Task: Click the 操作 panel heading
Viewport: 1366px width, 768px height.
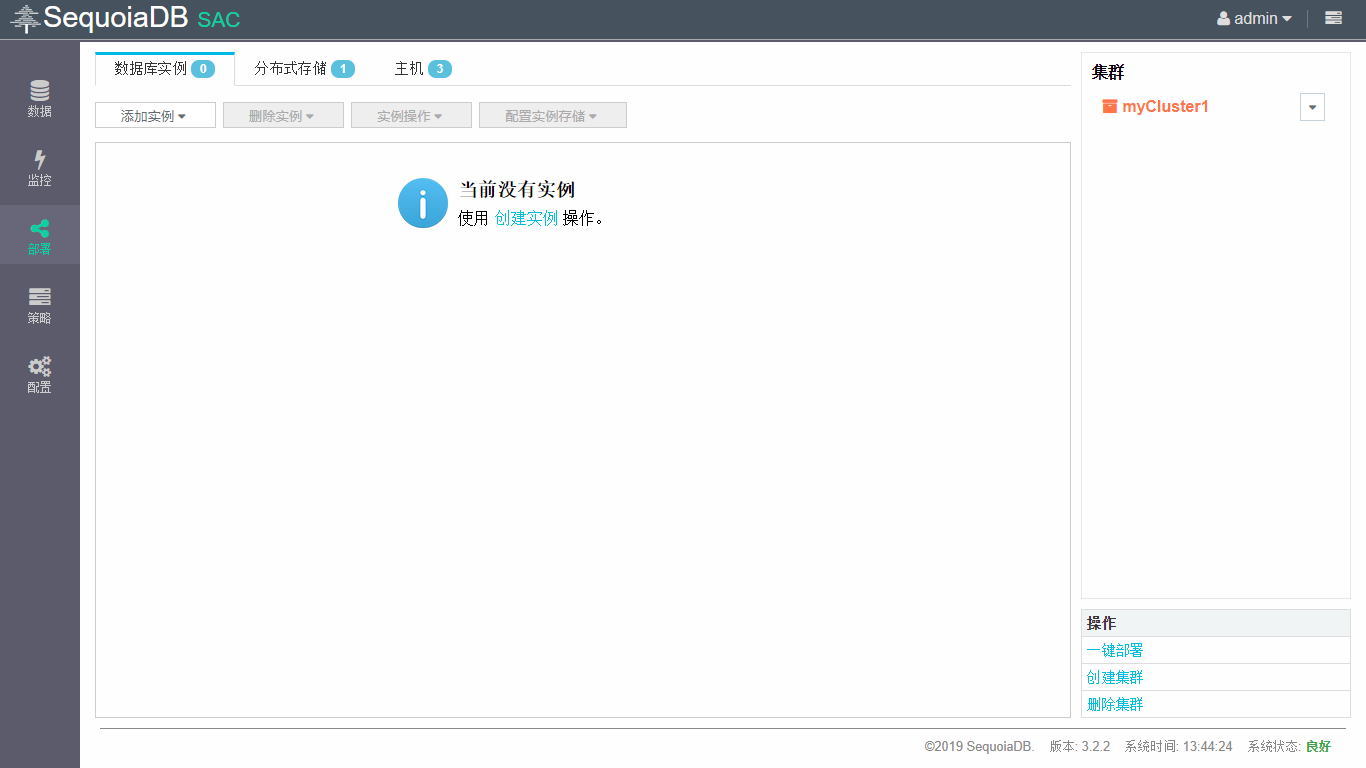Action: point(1102,623)
